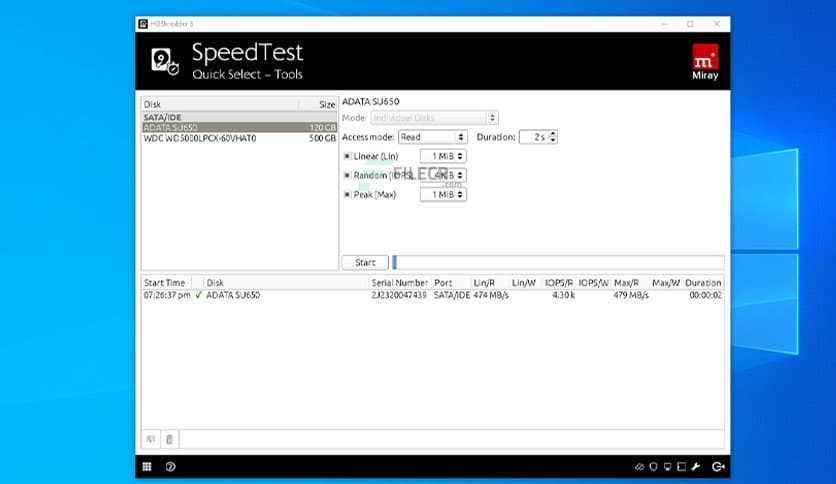The image size is (836, 484).
Task: Click the Serial Number column header
Action: (399, 283)
